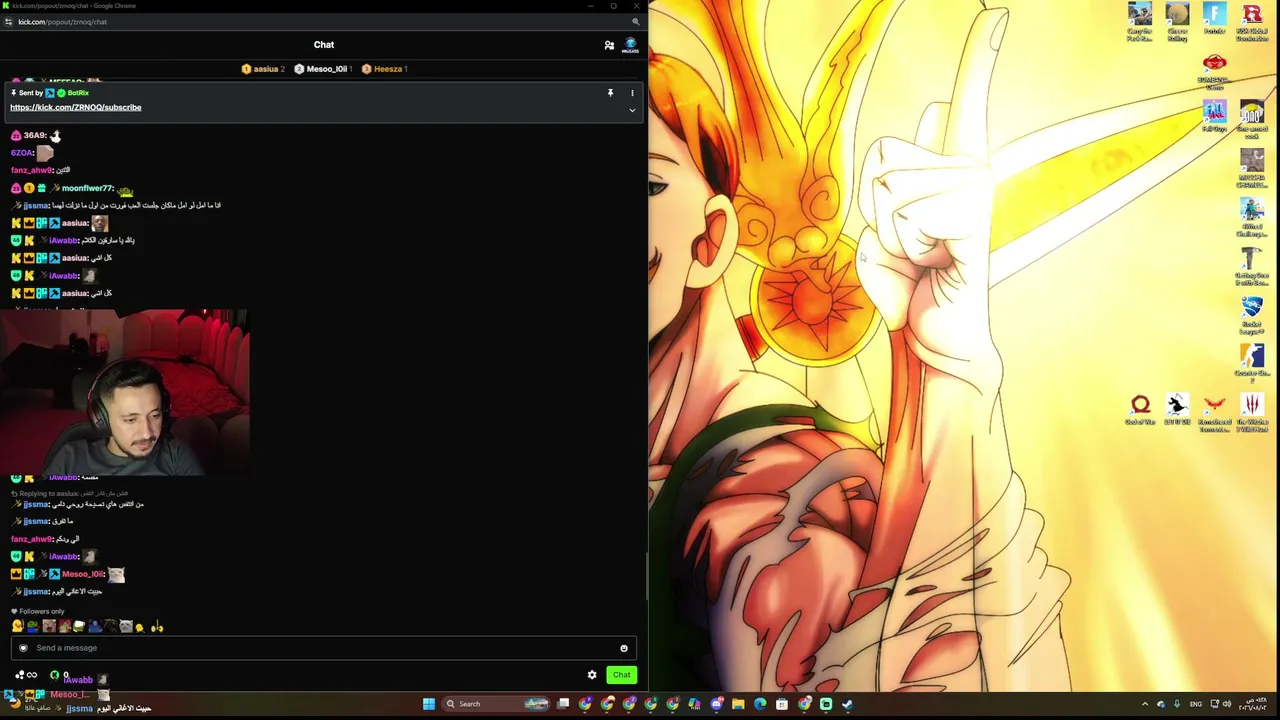Open the taskbar clock and date
Screen dimensions: 1280x720
[1254, 704]
